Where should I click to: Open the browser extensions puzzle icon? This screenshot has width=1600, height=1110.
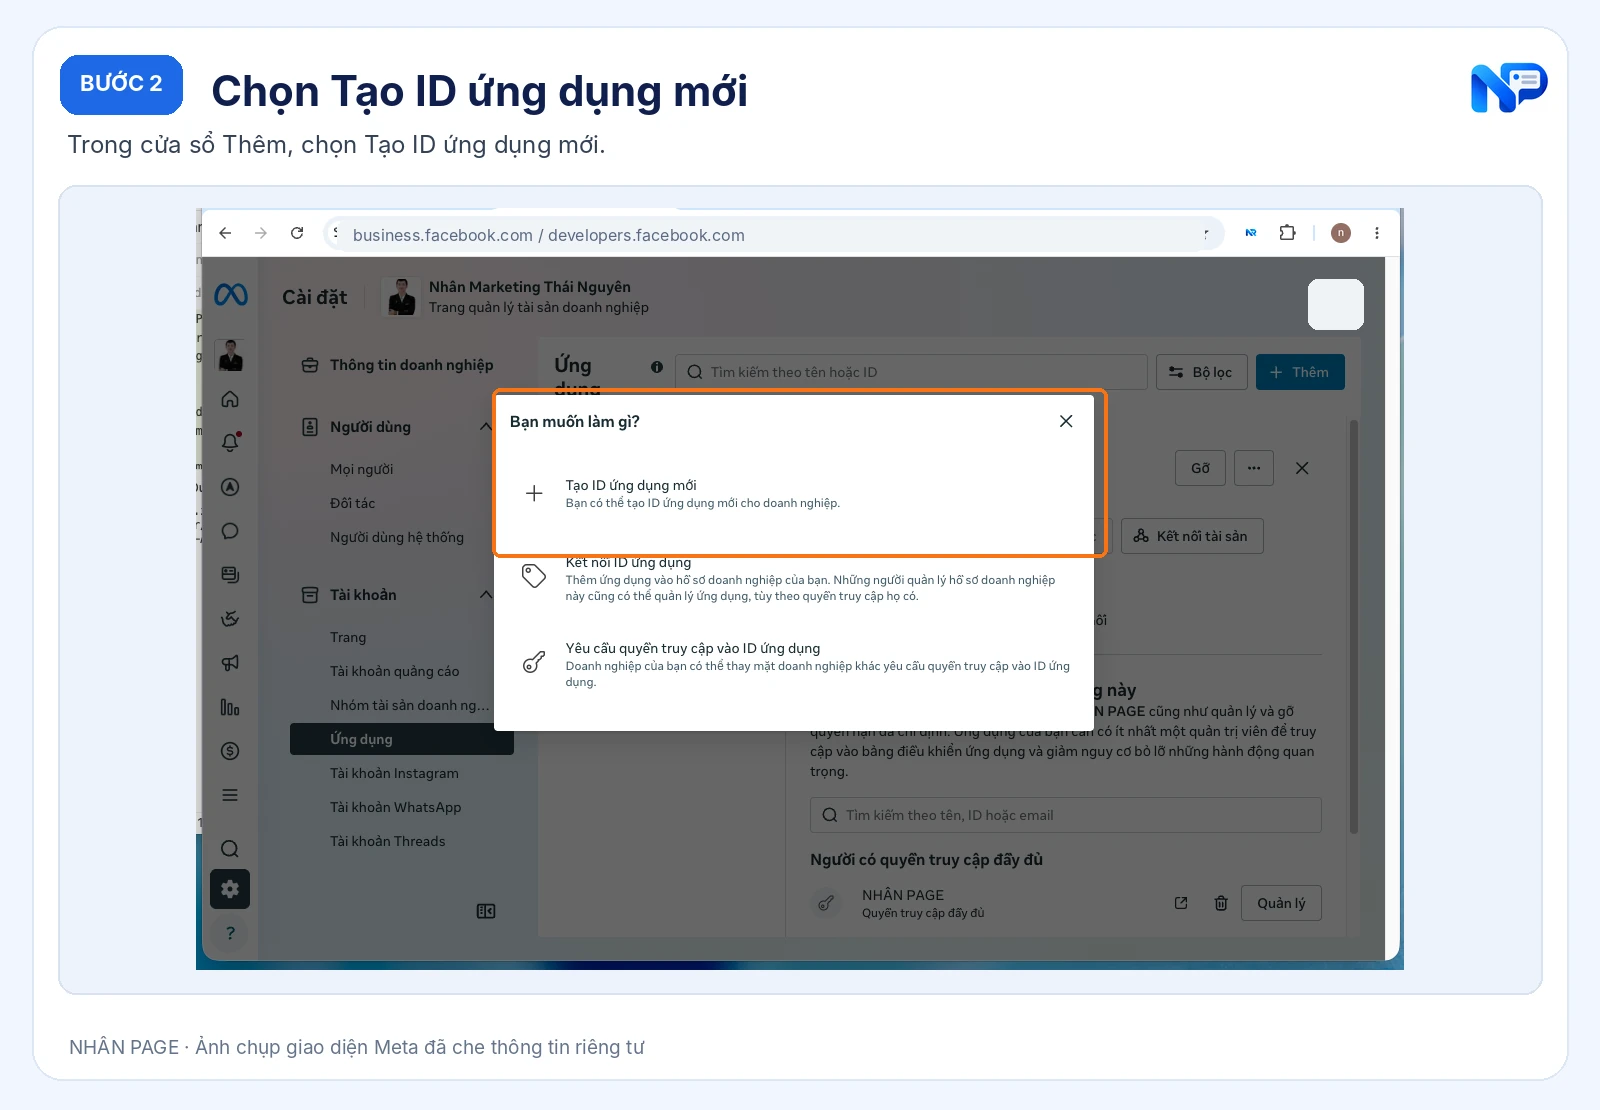click(1288, 233)
